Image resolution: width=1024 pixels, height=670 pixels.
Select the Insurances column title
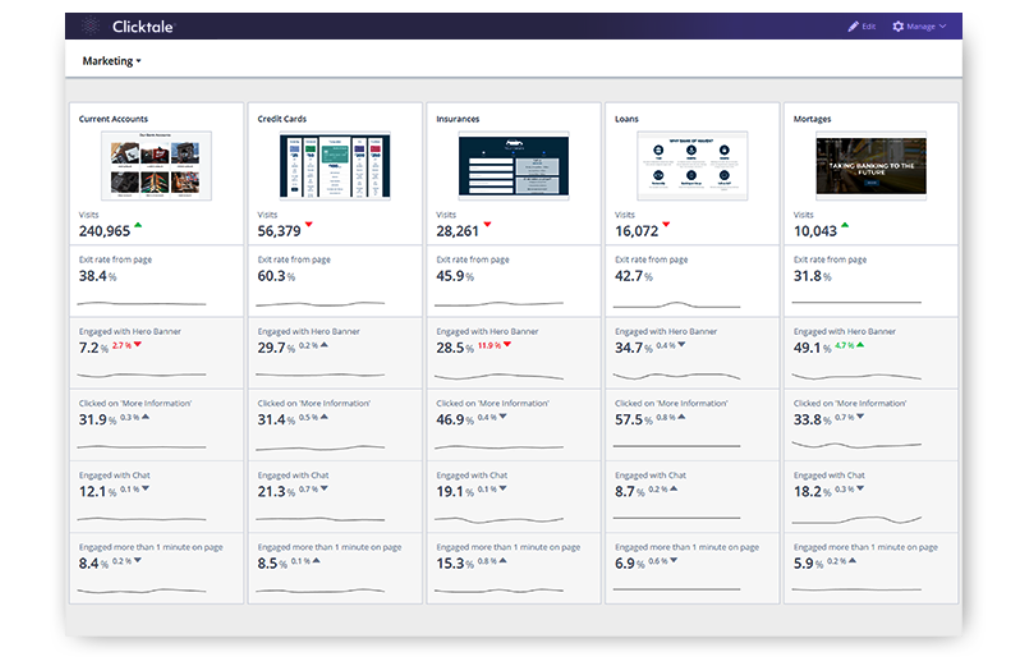click(x=458, y=119)
